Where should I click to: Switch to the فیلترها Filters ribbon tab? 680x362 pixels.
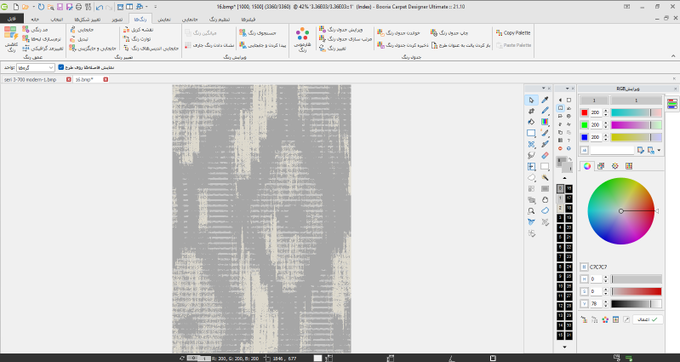248,20
